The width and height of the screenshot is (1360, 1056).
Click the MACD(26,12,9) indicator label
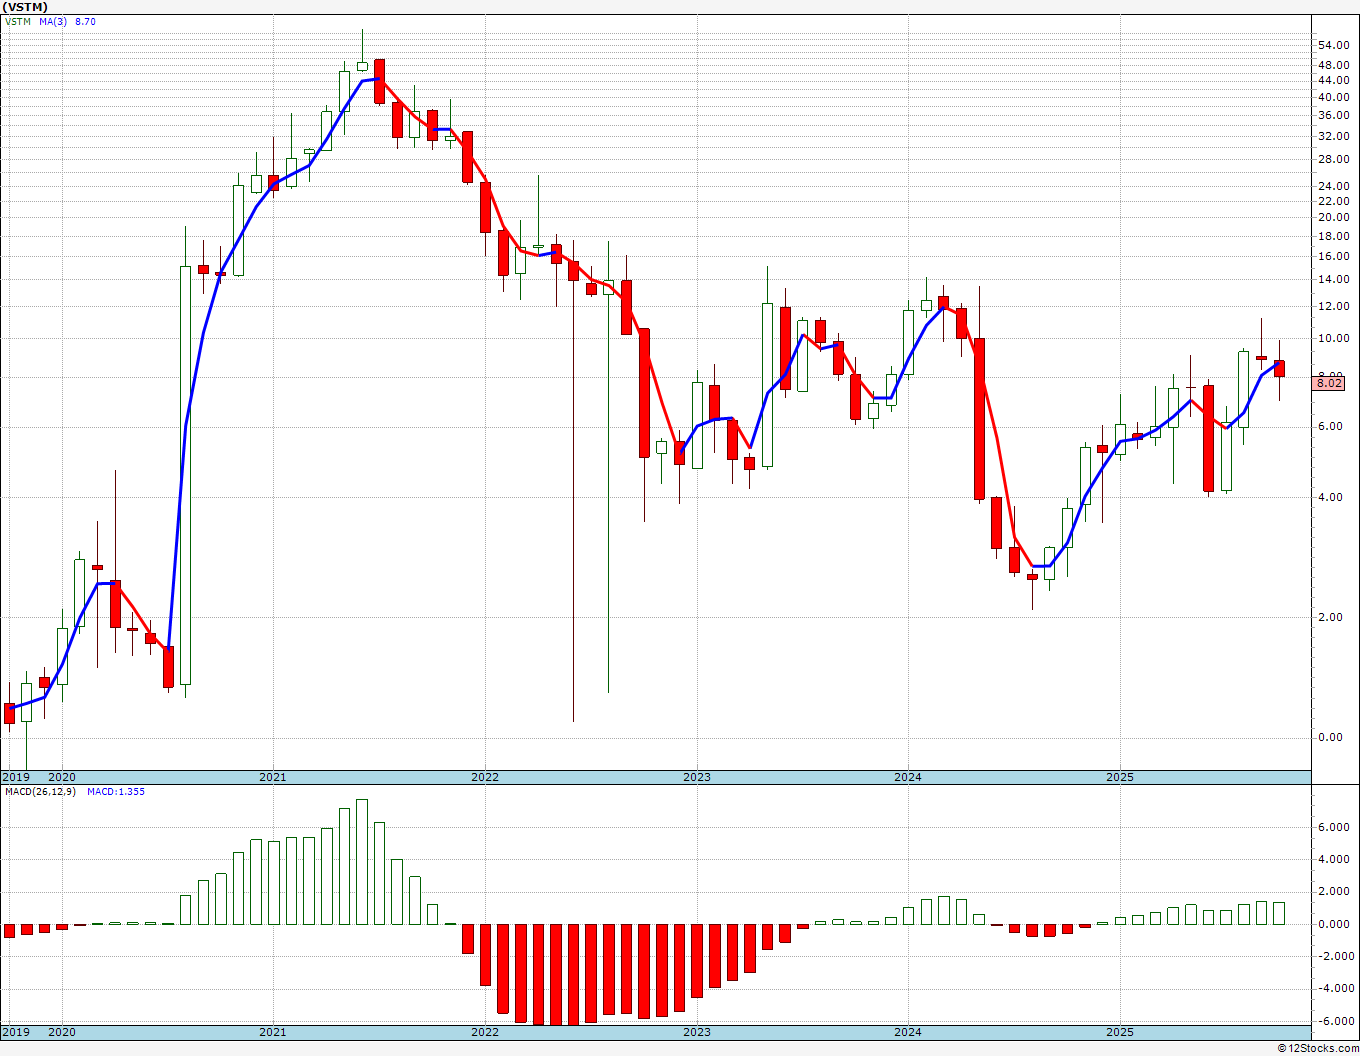(40, 792)
